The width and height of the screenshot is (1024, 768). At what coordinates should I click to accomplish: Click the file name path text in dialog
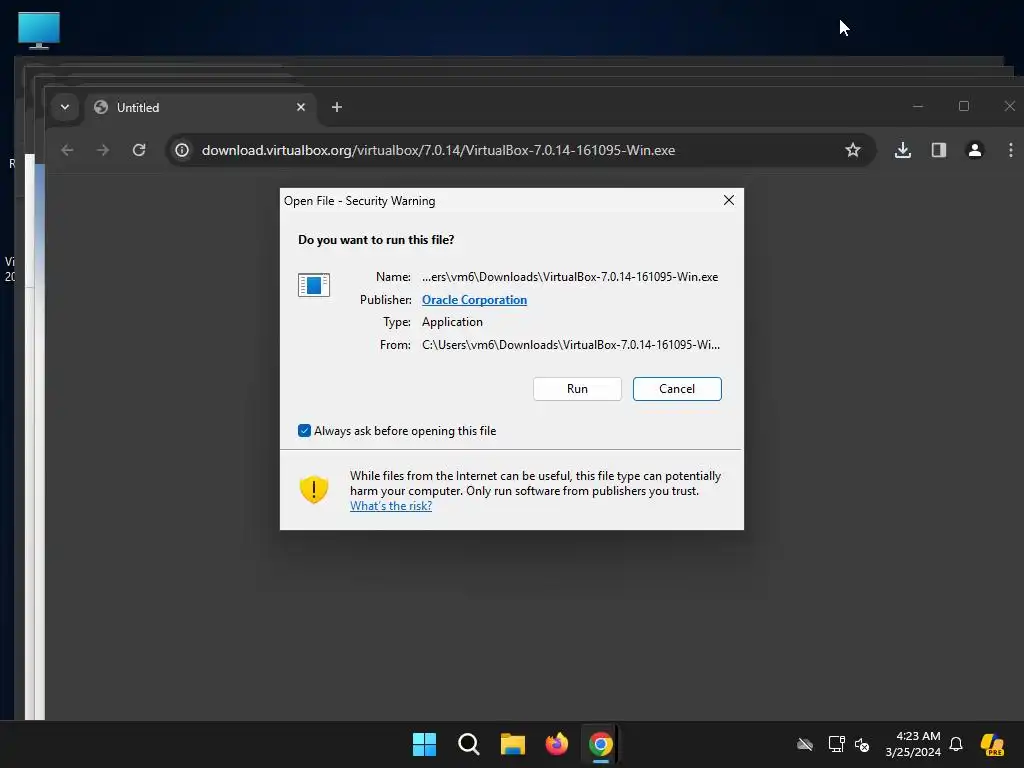[x=569, y=277]
